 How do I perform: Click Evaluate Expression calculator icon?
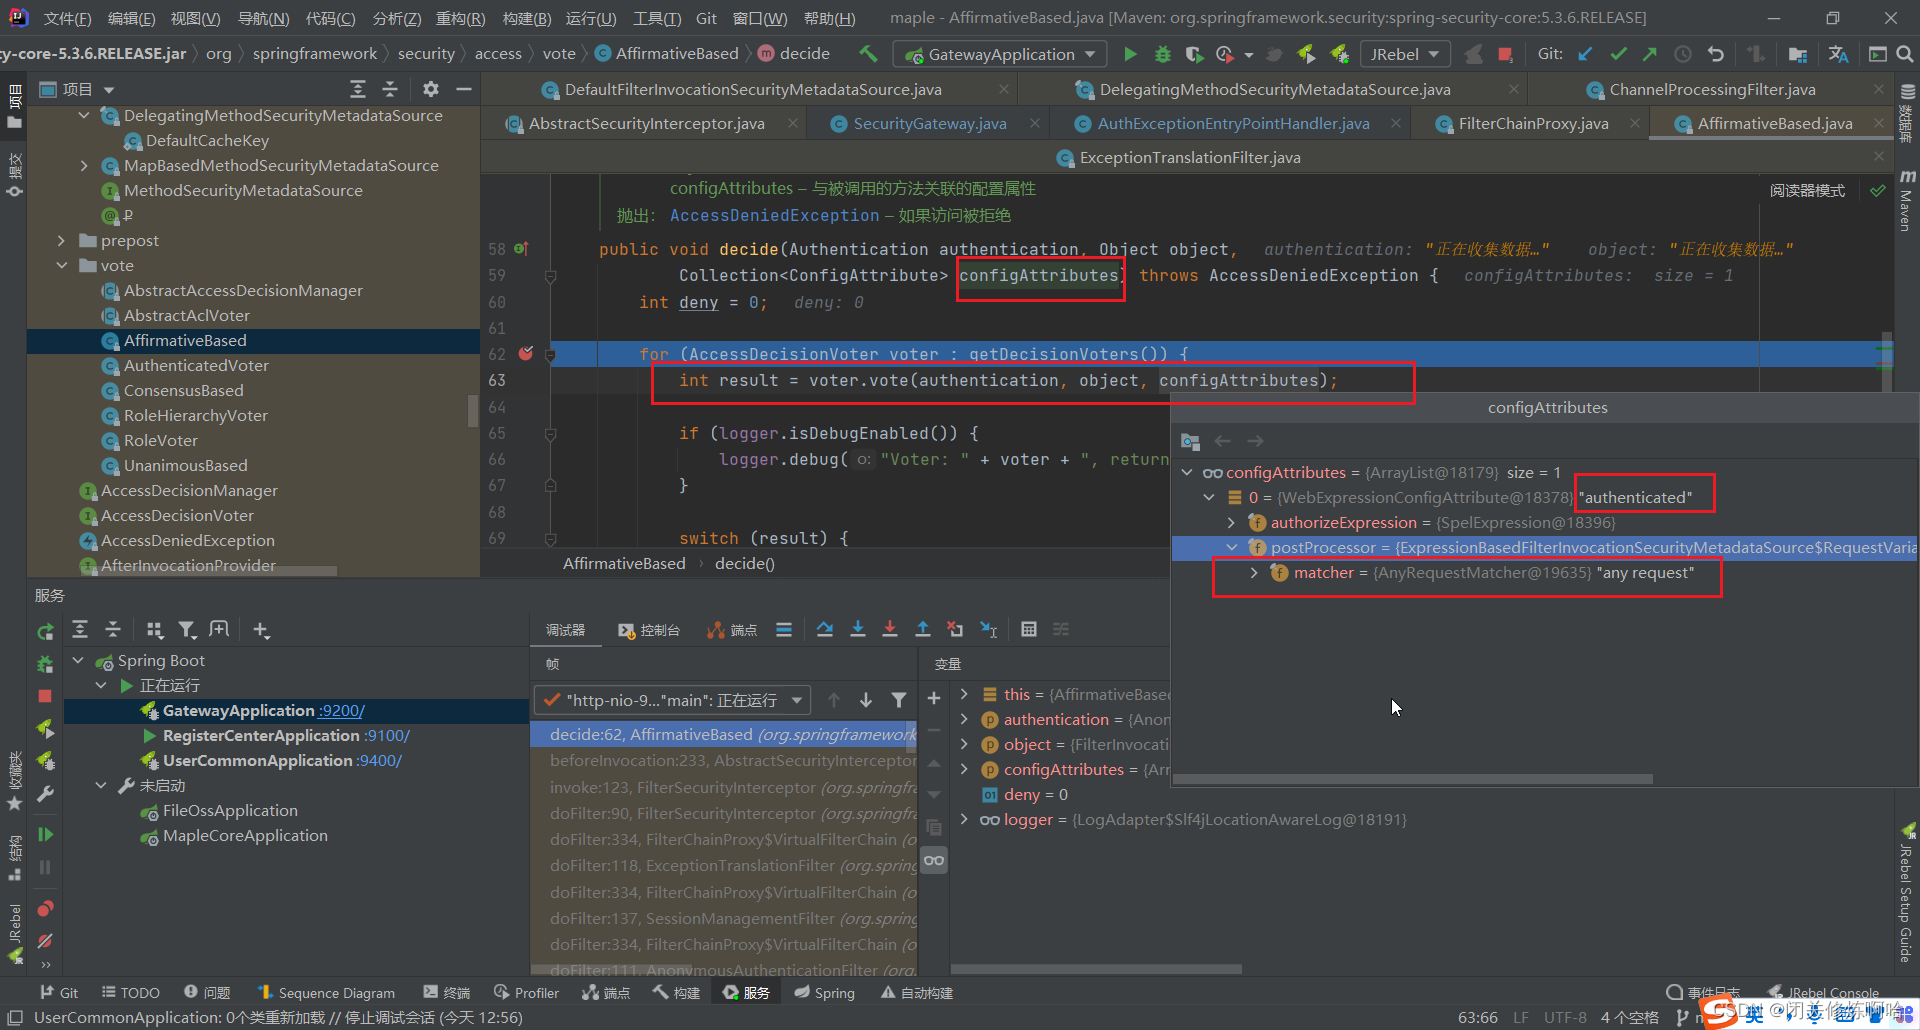(x=1029, y=629)
